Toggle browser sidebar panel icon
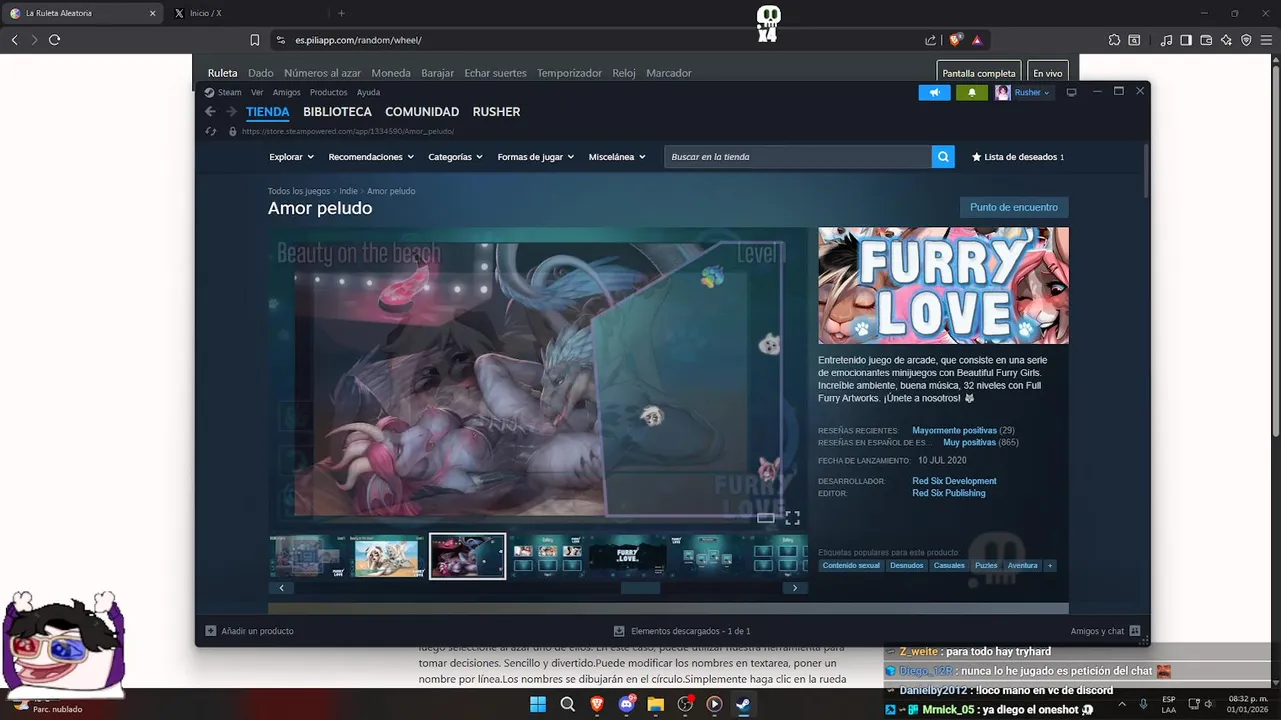The height and width of the screenshot is (720, 1281). (x=1186, y=40)
